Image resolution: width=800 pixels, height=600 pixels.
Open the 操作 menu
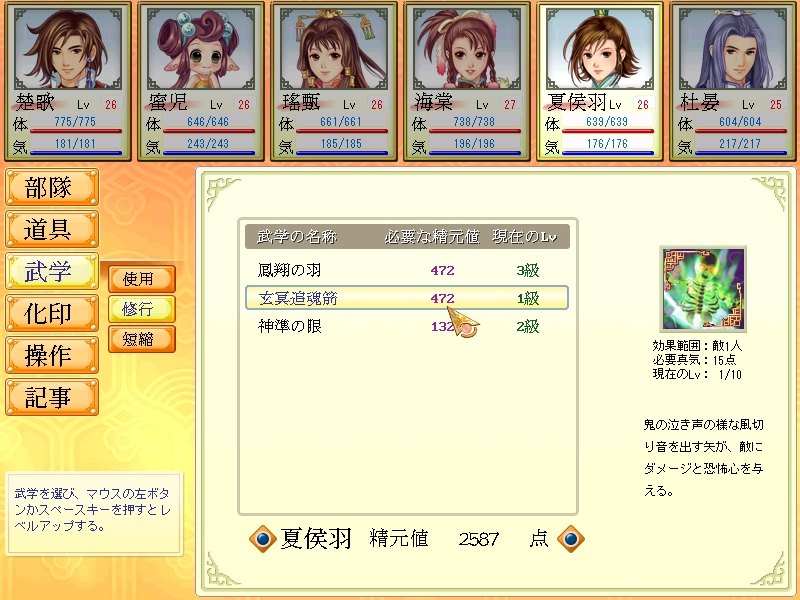[x=52, y=355]
